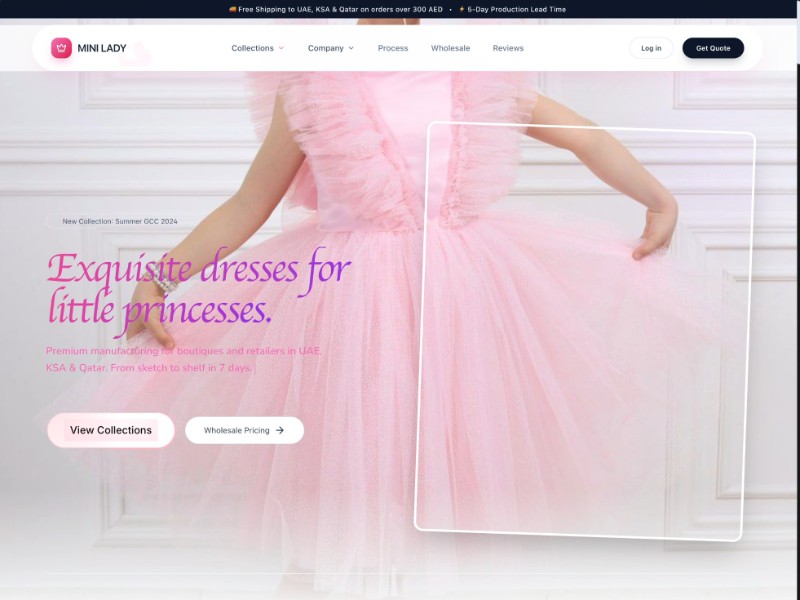Navigate to the Wholesale page
Viewport: 800px width, 600px height.
pos(451,48)
